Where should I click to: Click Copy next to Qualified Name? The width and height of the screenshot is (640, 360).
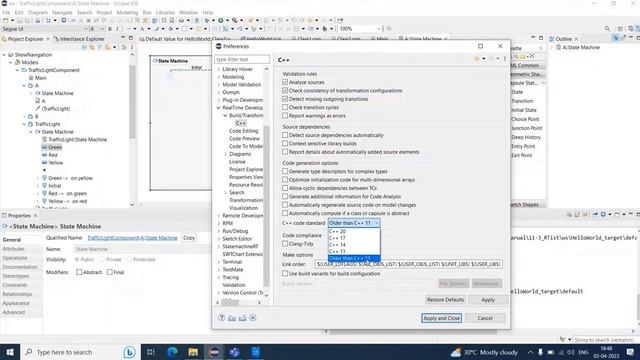click(189, 238)
